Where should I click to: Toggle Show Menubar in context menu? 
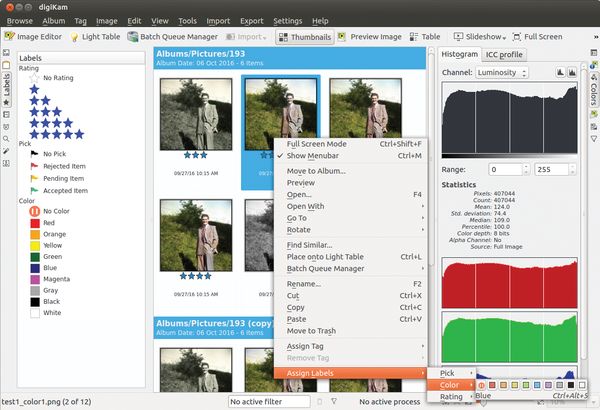coord(351,156)
